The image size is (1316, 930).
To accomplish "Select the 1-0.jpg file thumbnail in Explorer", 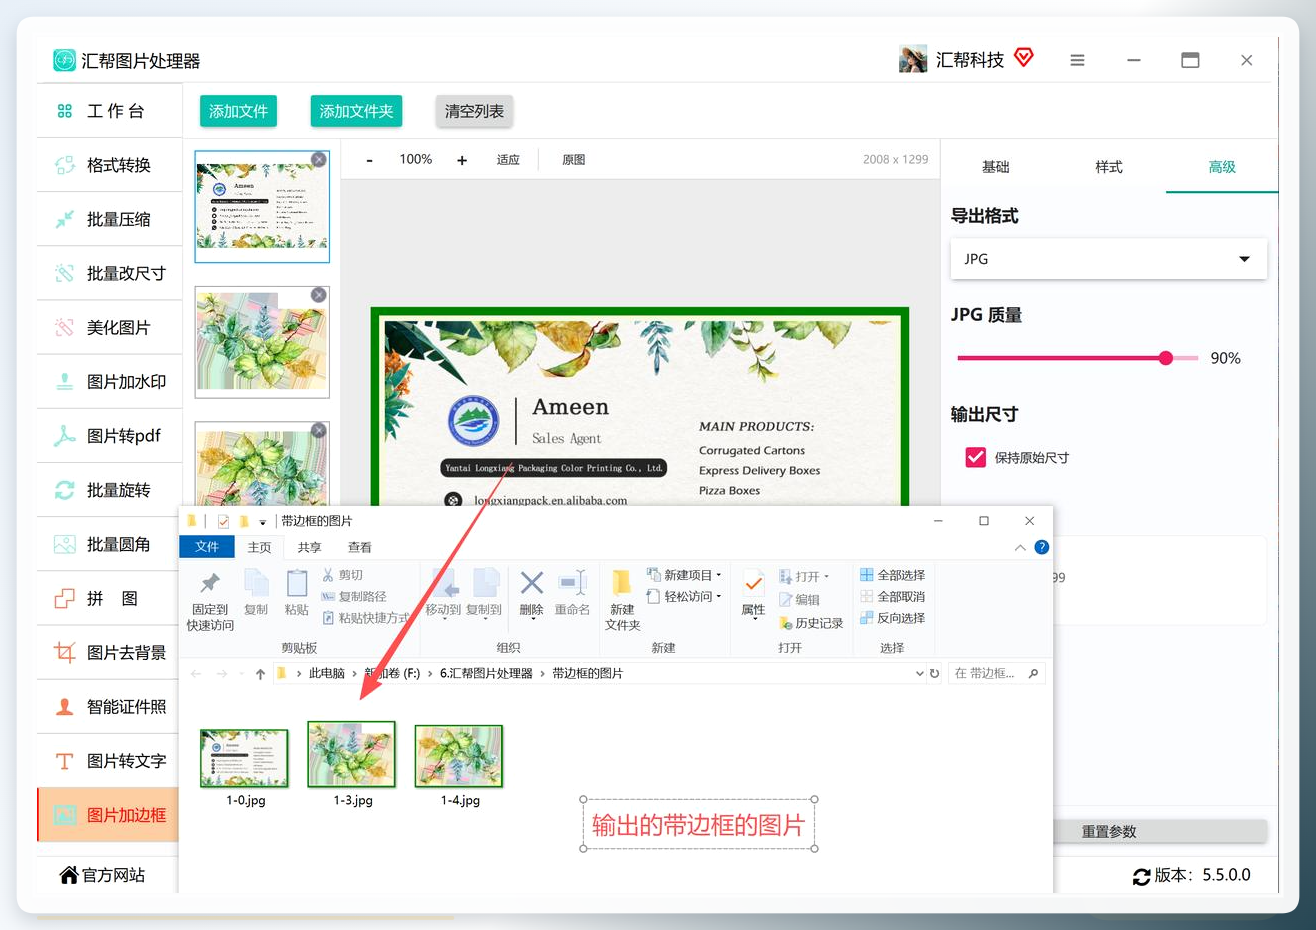I will 245,758.
